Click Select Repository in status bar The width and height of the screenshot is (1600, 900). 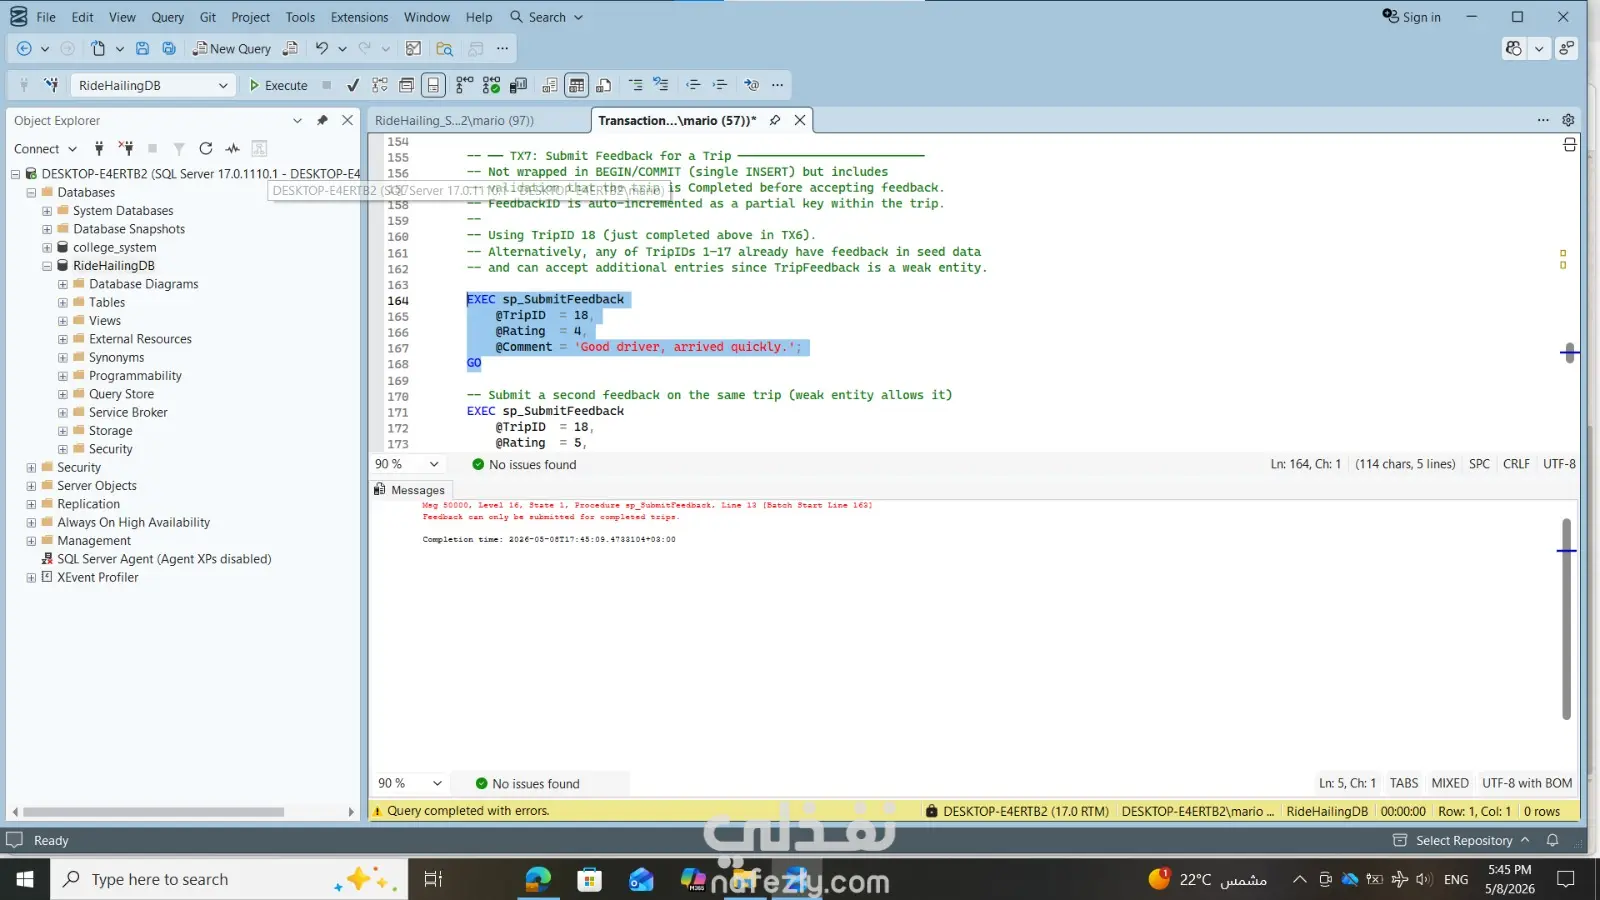tap(1461, 840)
